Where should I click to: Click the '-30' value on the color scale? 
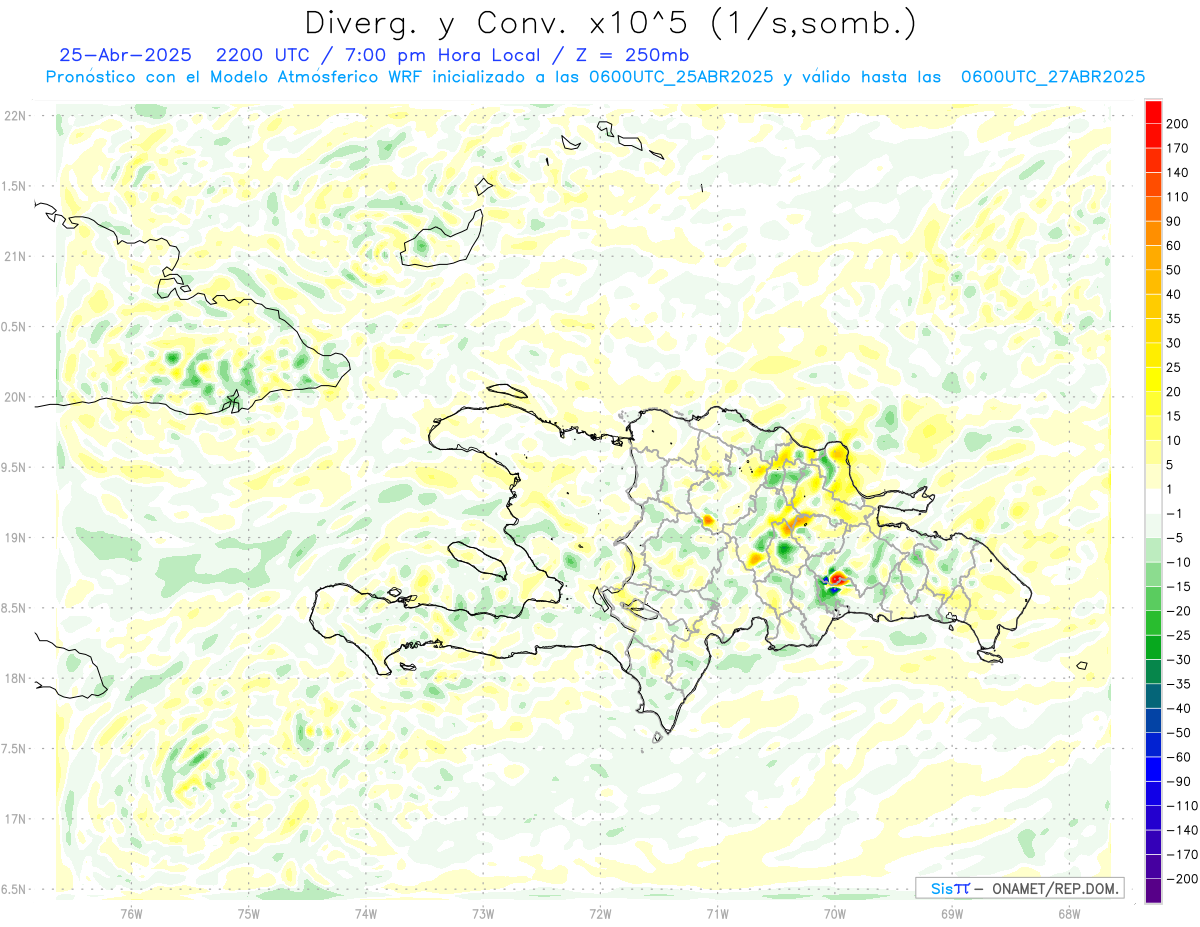click(x=1177, y=660)
